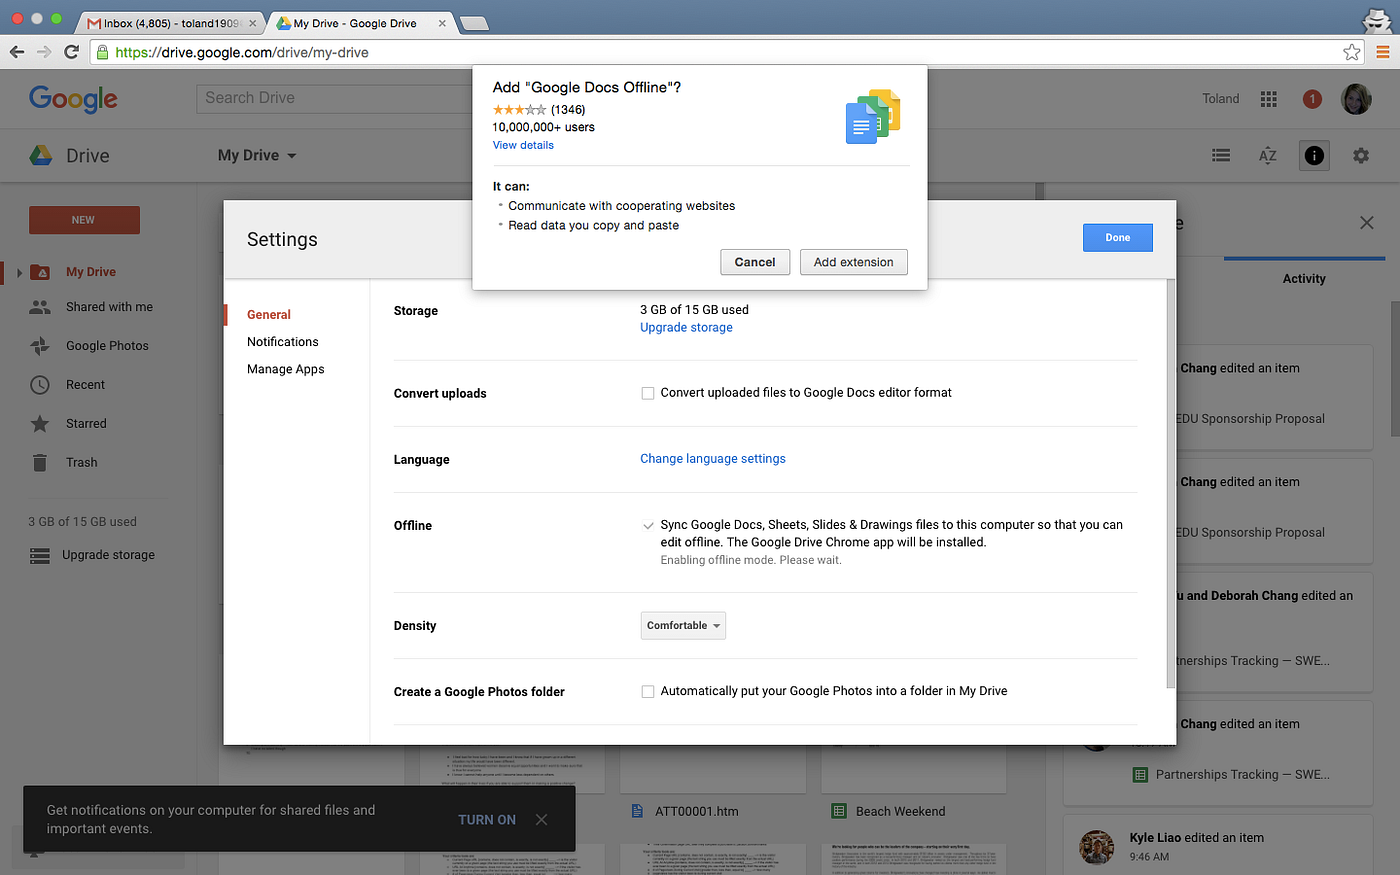Check Convert uploaded files to Google Docs format
Viewport: 1400px width, 875px height.
click(647, 393)
